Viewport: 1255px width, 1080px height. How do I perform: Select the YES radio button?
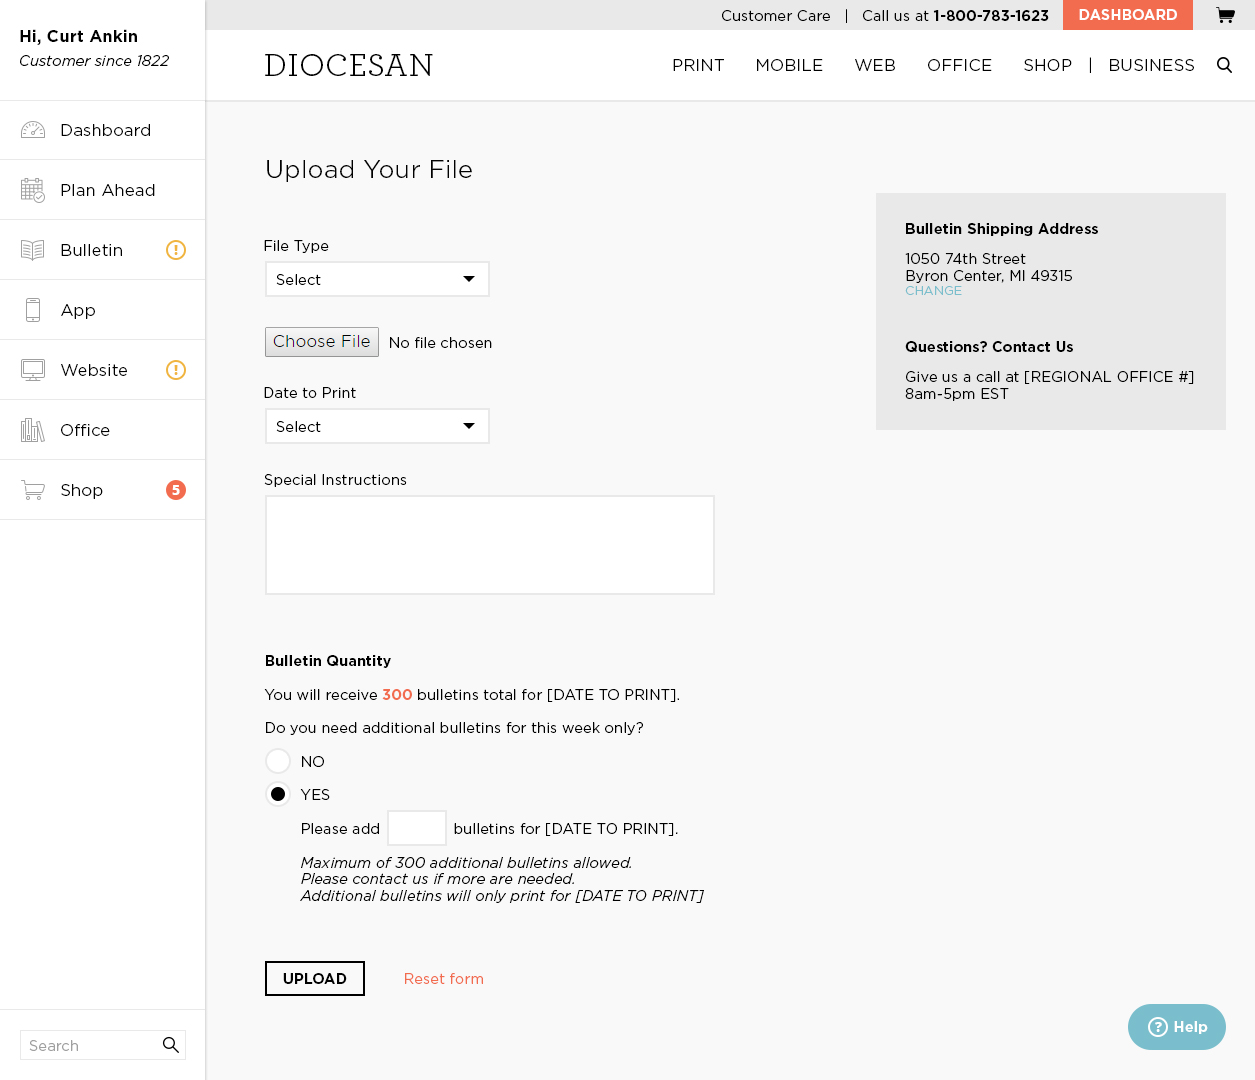[278, 794]
